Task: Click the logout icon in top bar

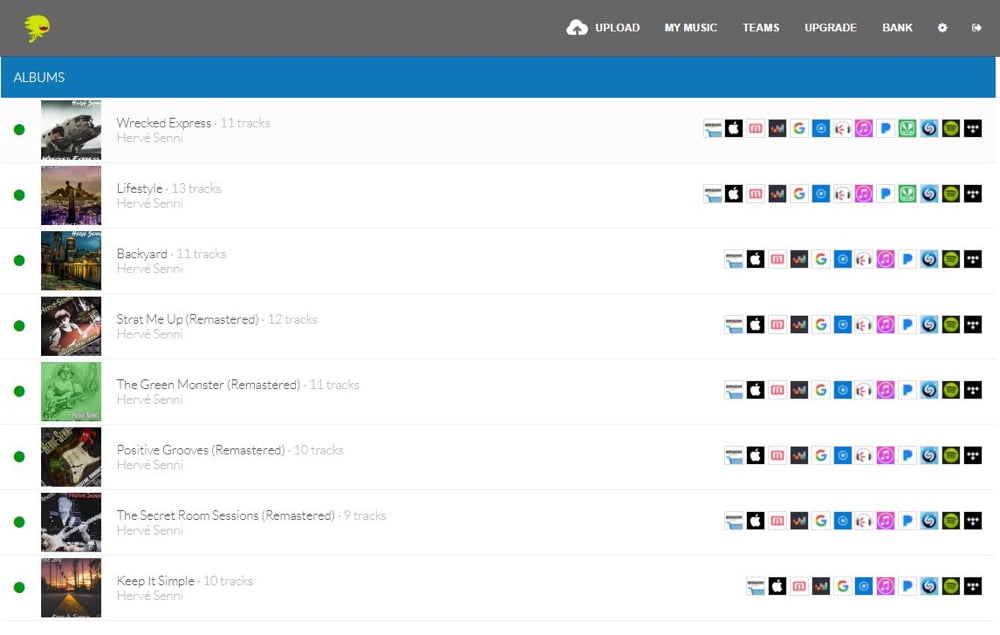Action: pyautogui.click(x=976, y=28)
